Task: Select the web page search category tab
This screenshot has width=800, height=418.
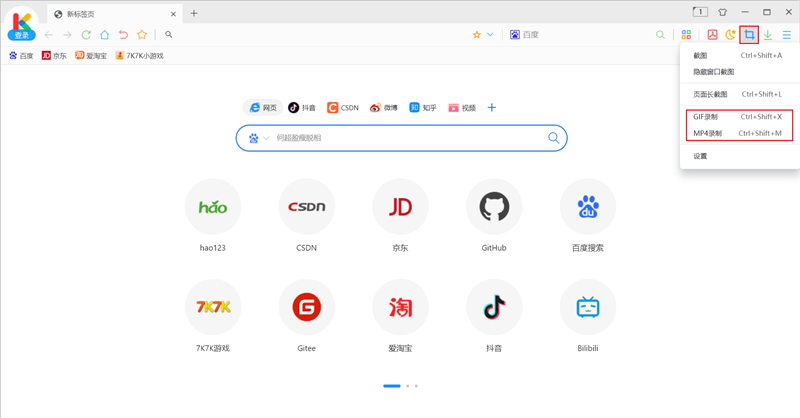Action: 263,108
